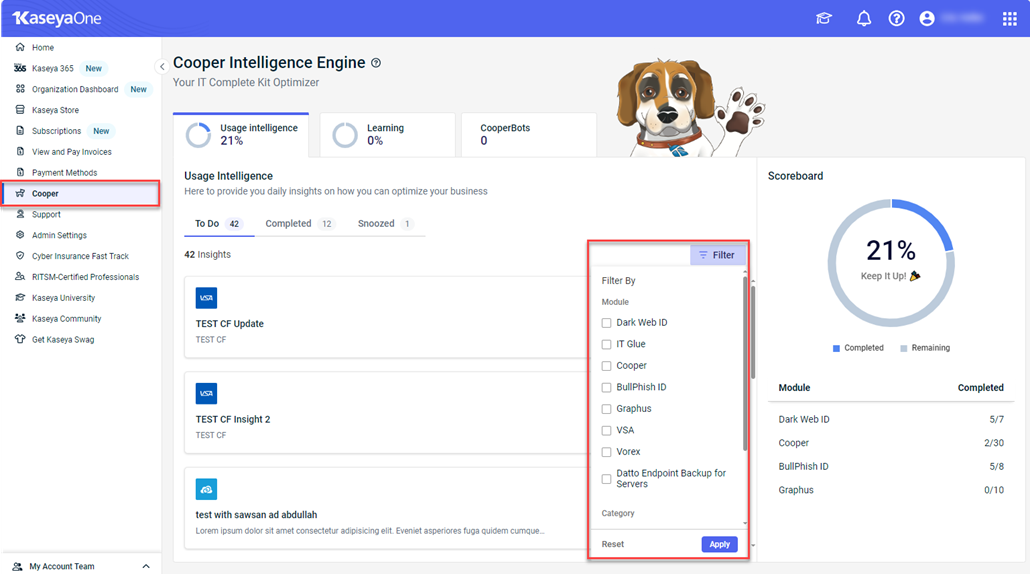Click Reset in the filter panel

(x=613, y=544)
